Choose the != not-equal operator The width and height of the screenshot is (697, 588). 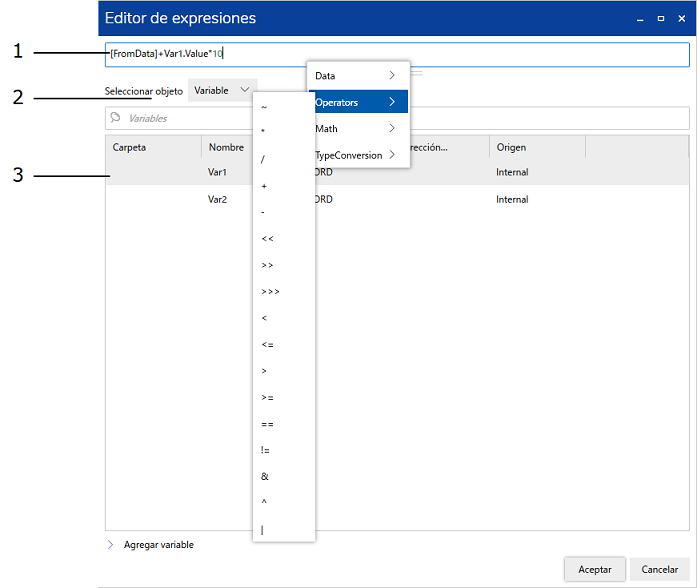coord(265,451)
